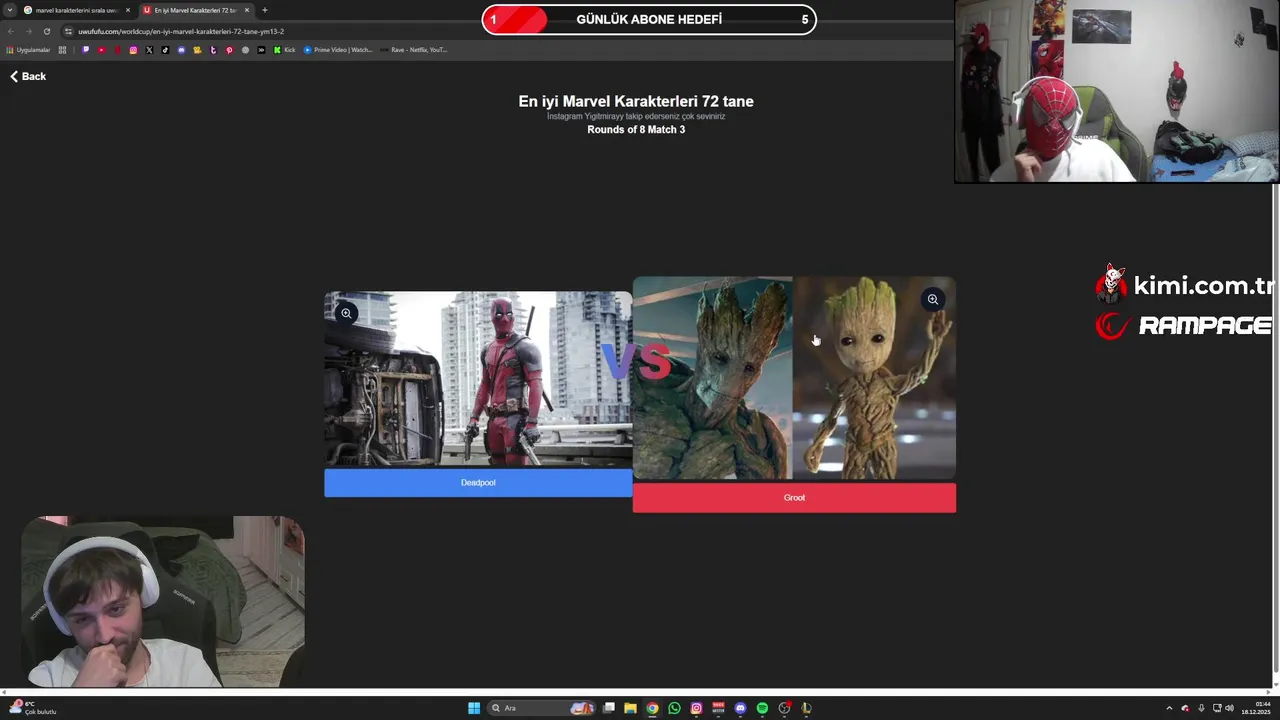Viewport: 1280px width, 720px height.
Task: Open a new browser tab
Action: click(265, 10)
